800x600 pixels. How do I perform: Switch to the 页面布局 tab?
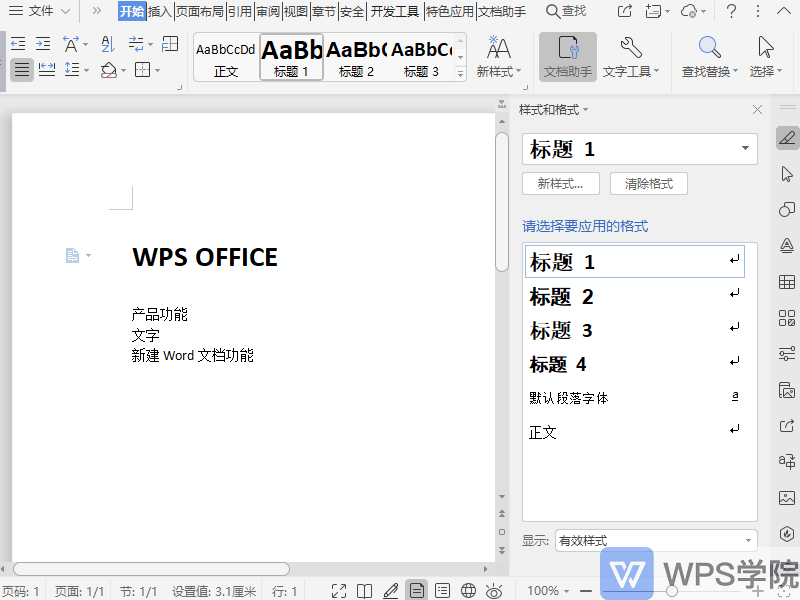tap(199, 11)
